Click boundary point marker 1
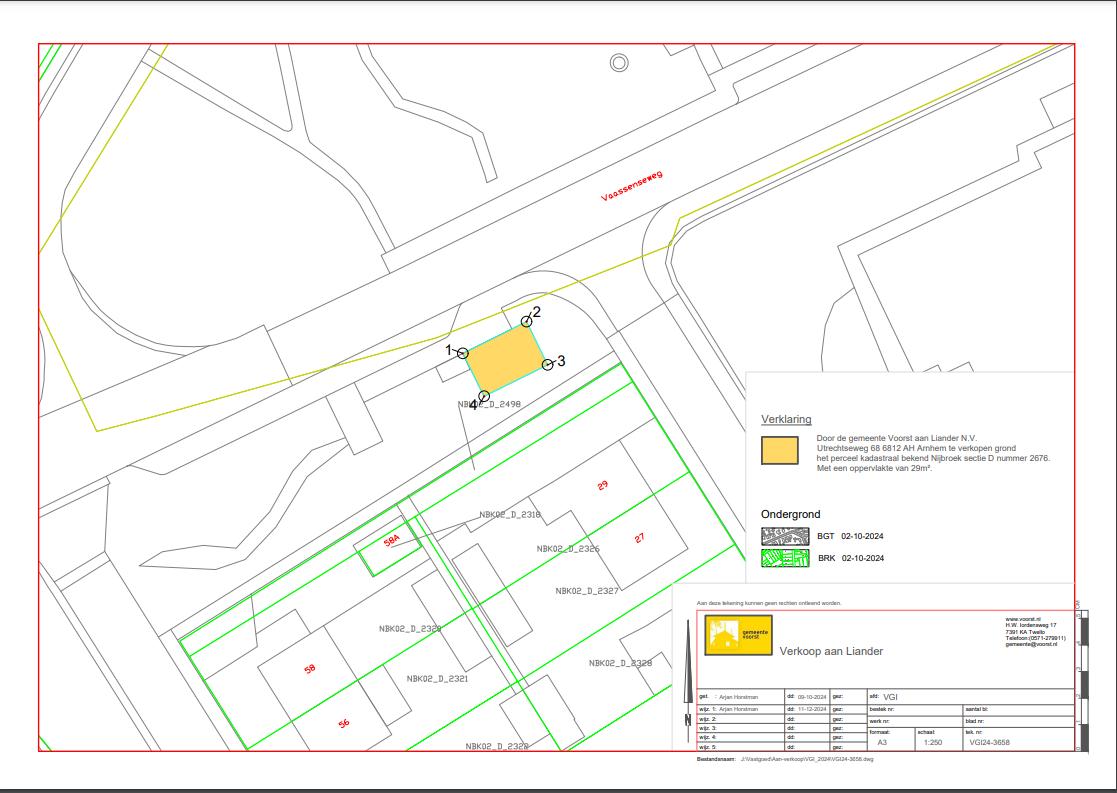The image size is (1117, 793). point(463,353)
